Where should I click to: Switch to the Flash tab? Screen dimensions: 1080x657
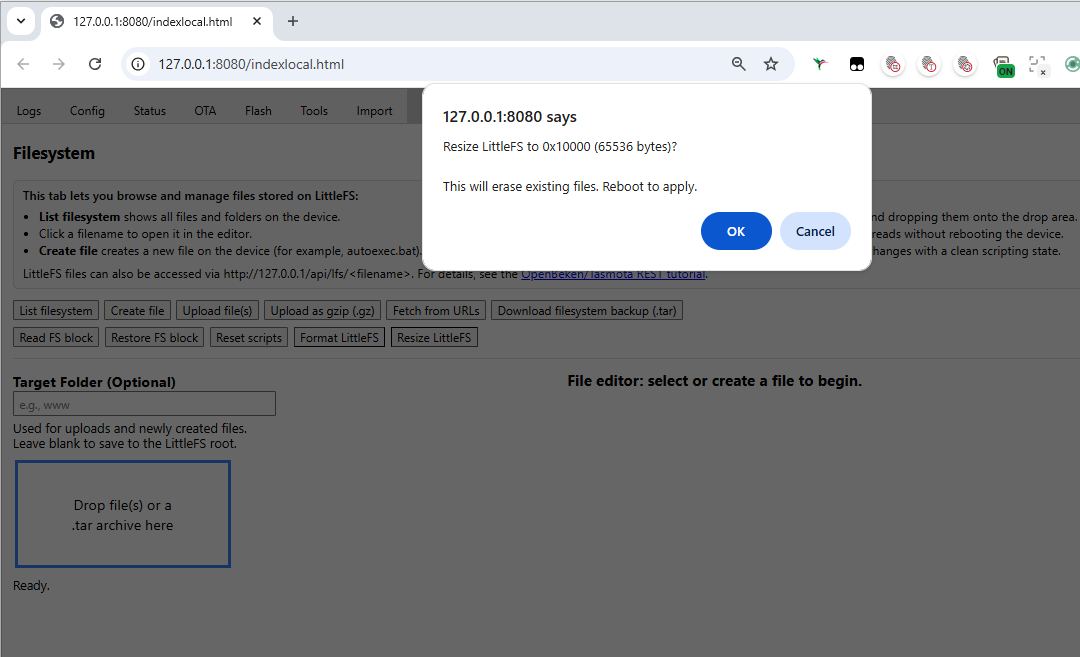(258, 111)
